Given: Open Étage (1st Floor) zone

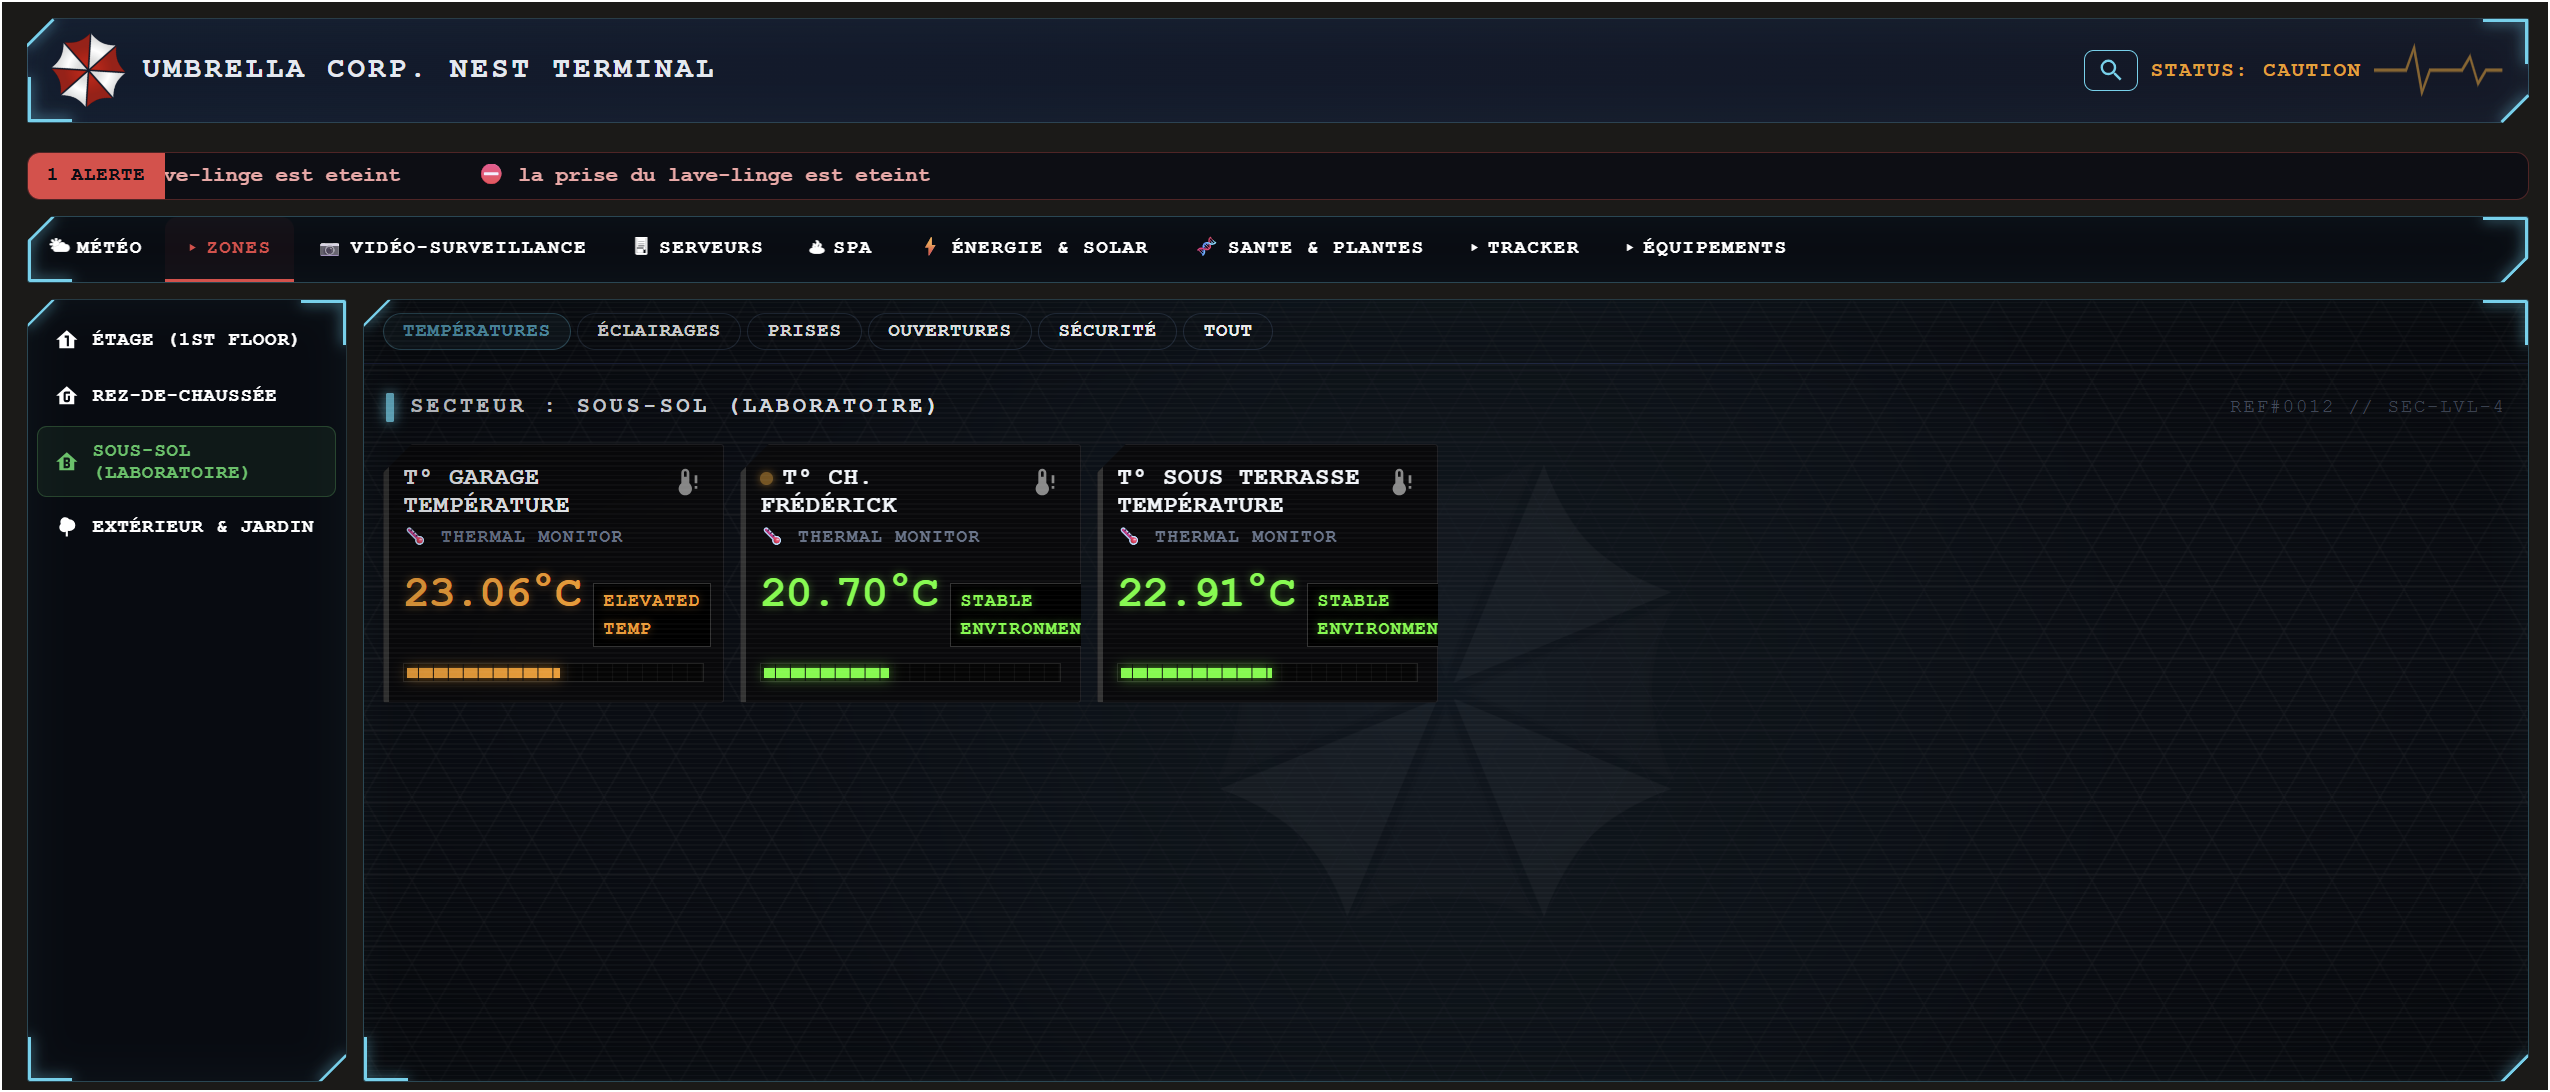Looking at the screenshot, I should pyautogui.click(x=186, y=339).
